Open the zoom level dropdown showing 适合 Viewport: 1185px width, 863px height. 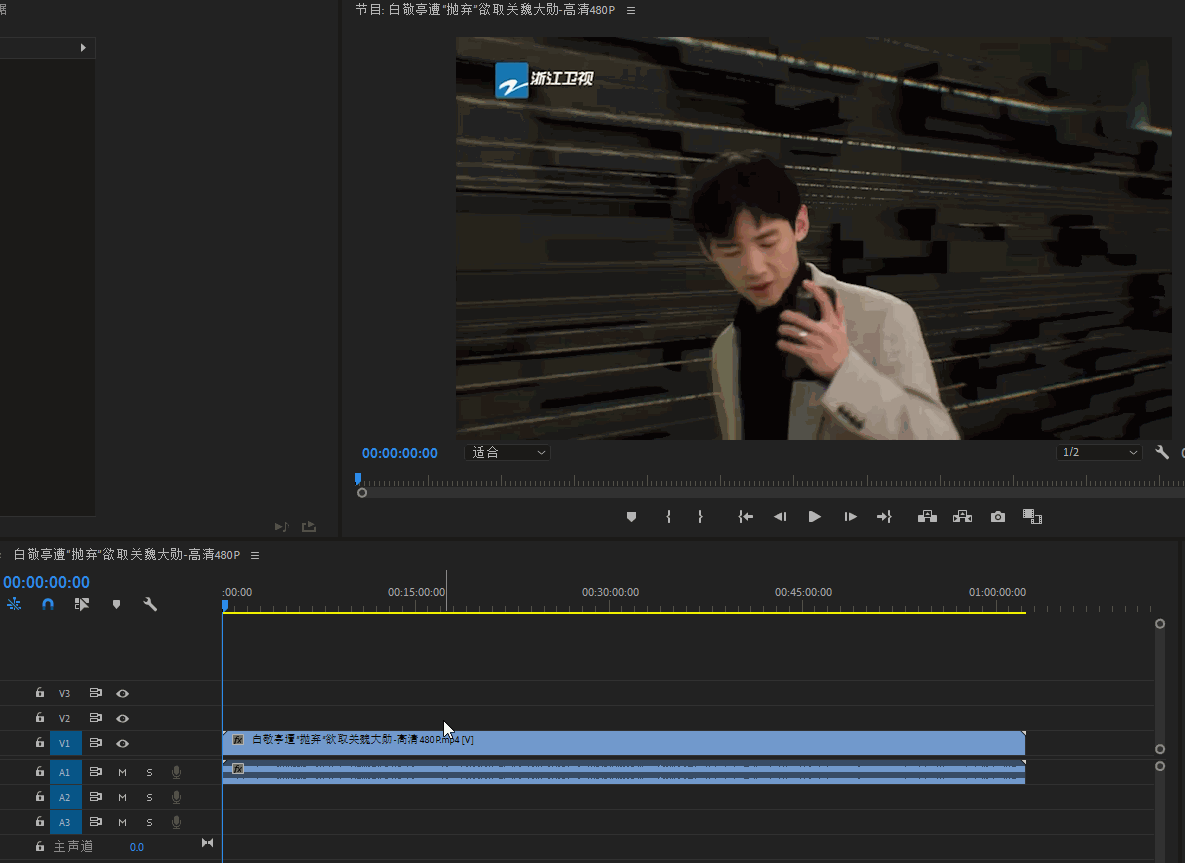point(509,453)
